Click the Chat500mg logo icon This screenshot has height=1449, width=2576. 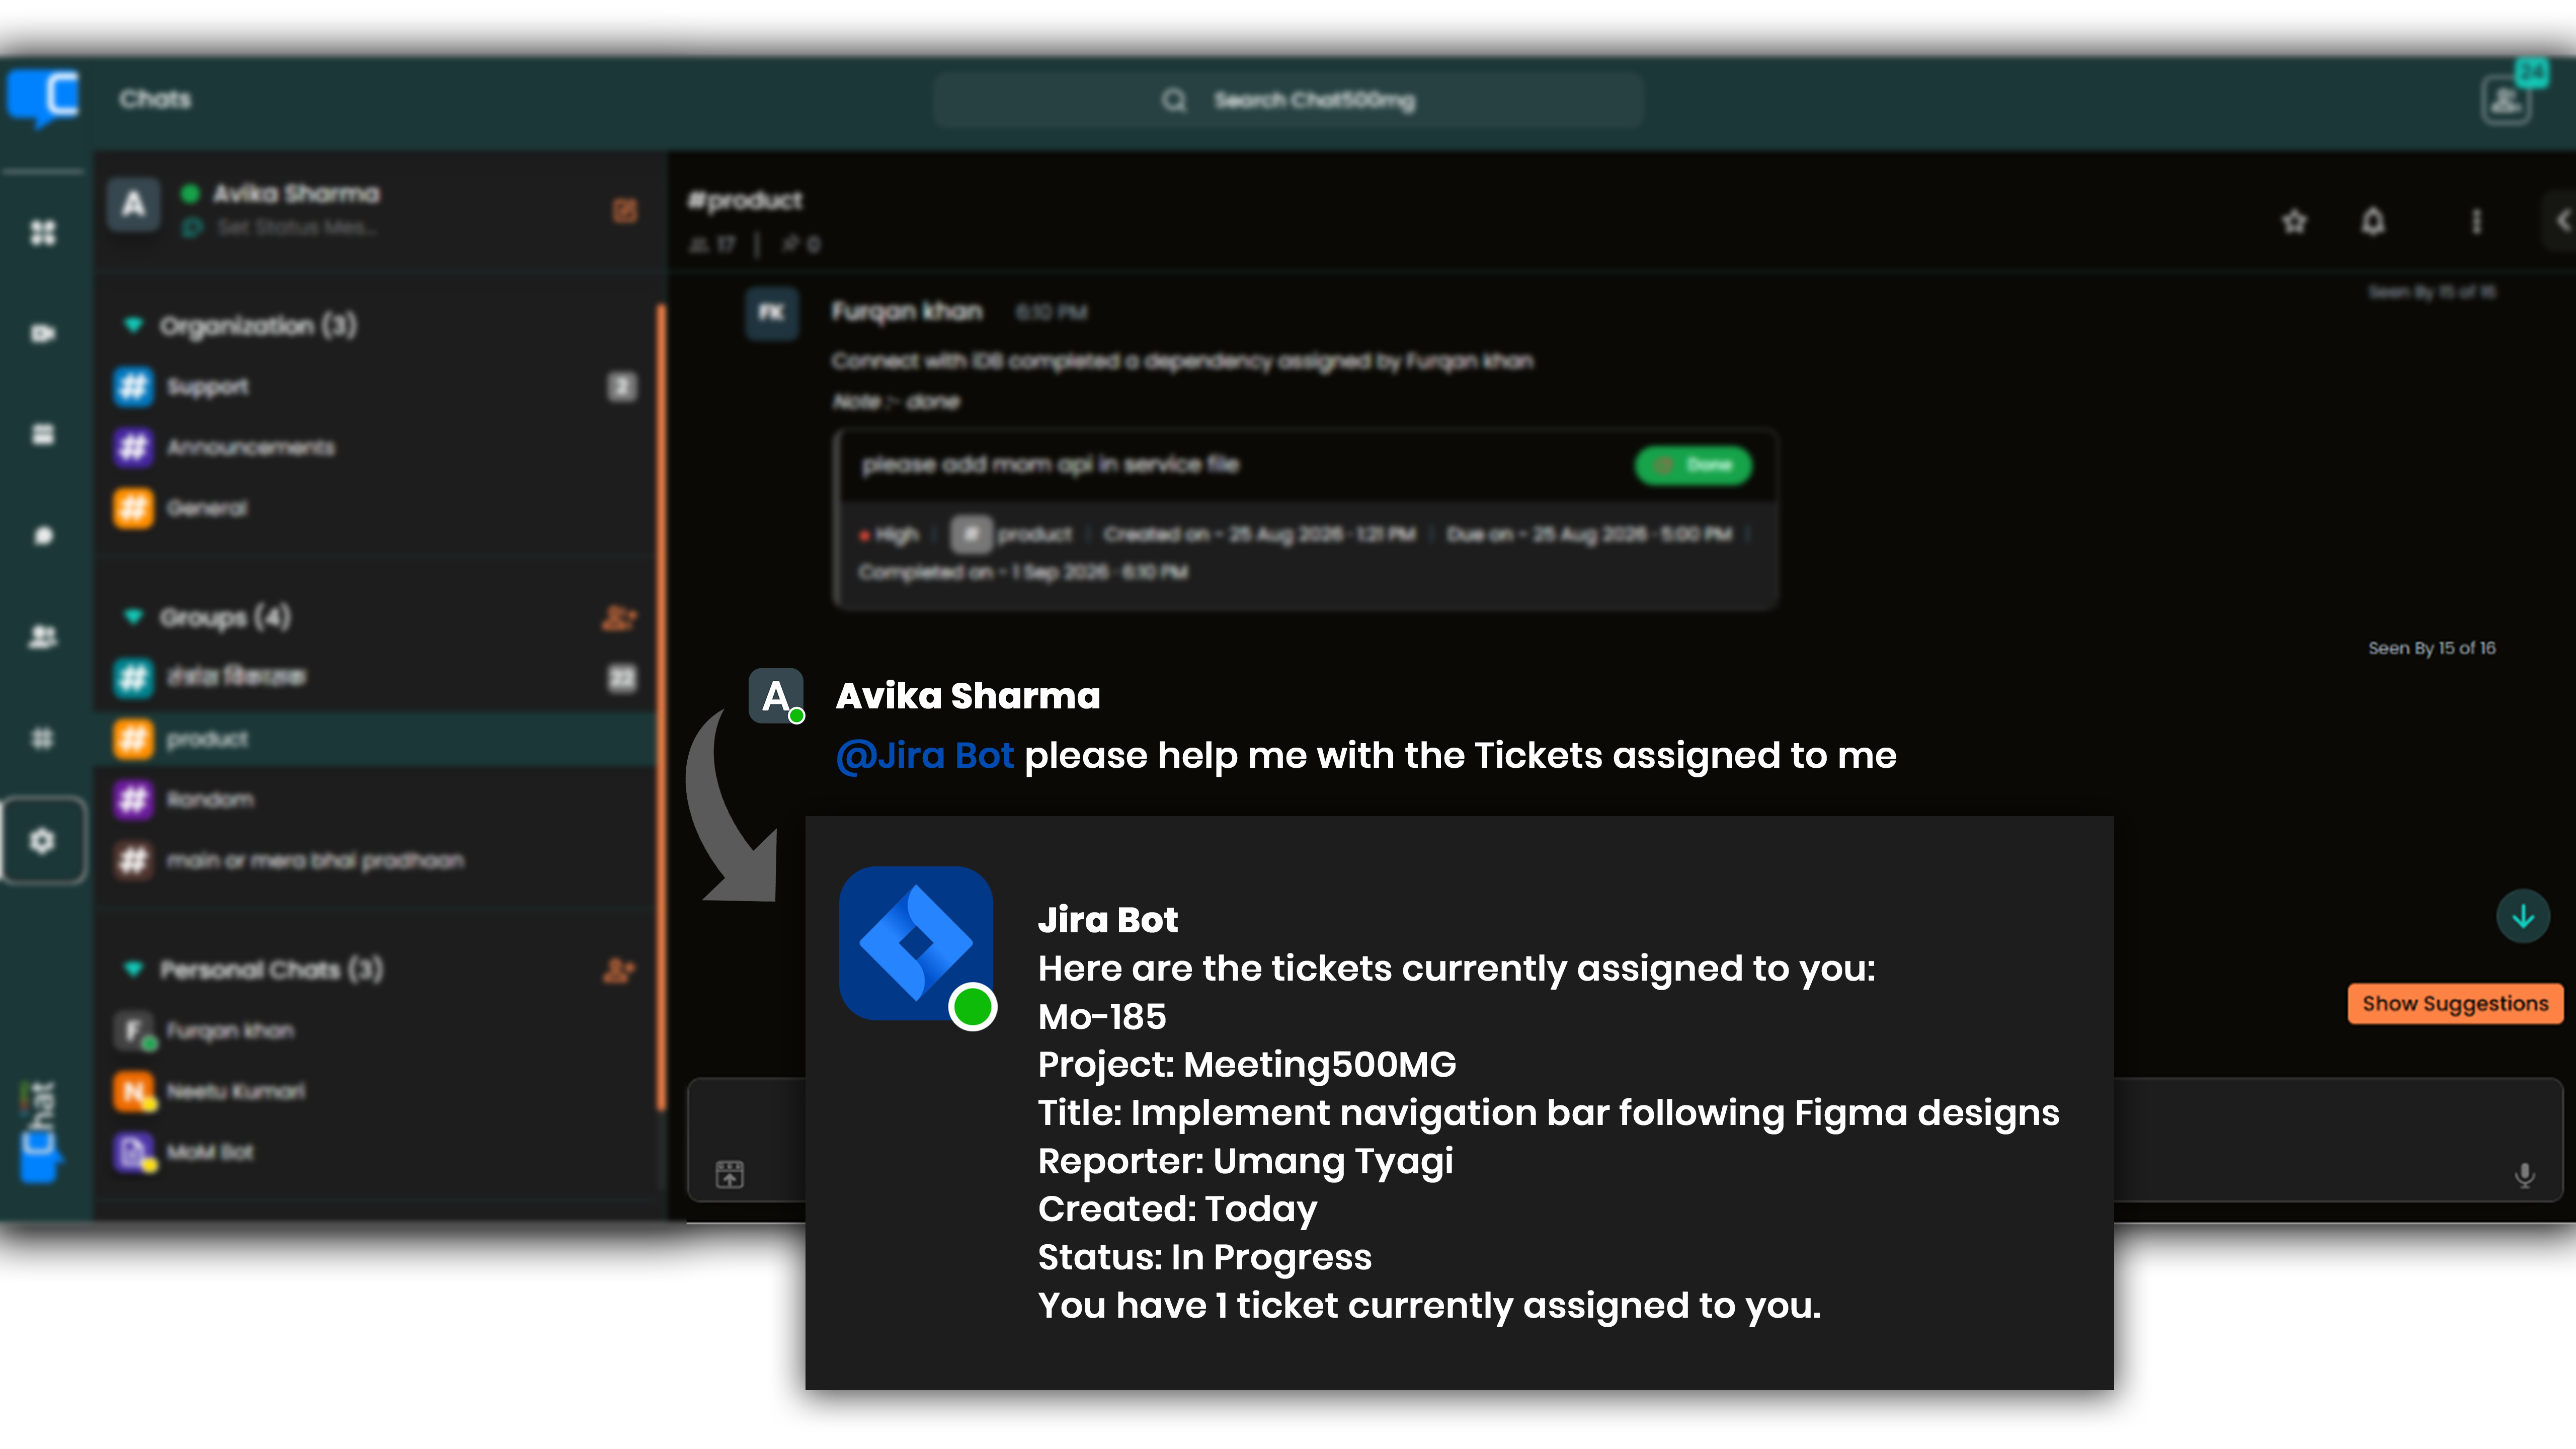43,99
